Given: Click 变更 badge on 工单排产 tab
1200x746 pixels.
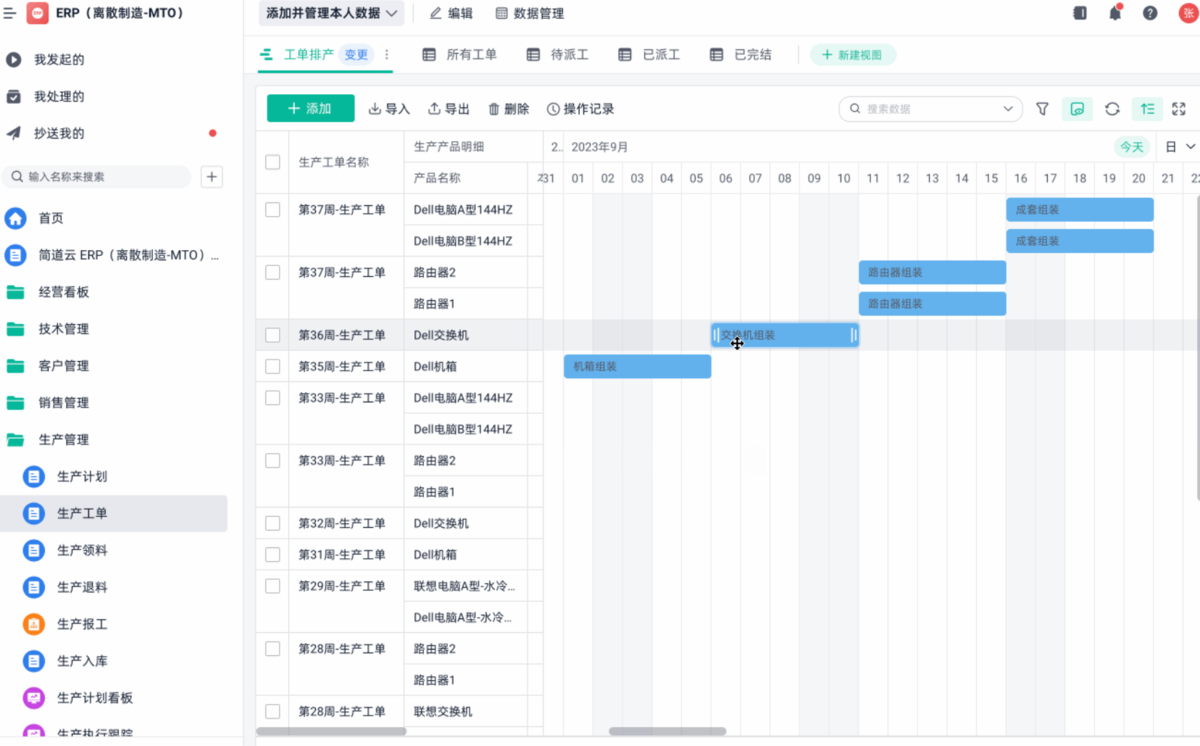Looking at the screenshot, I should [356, 55].
